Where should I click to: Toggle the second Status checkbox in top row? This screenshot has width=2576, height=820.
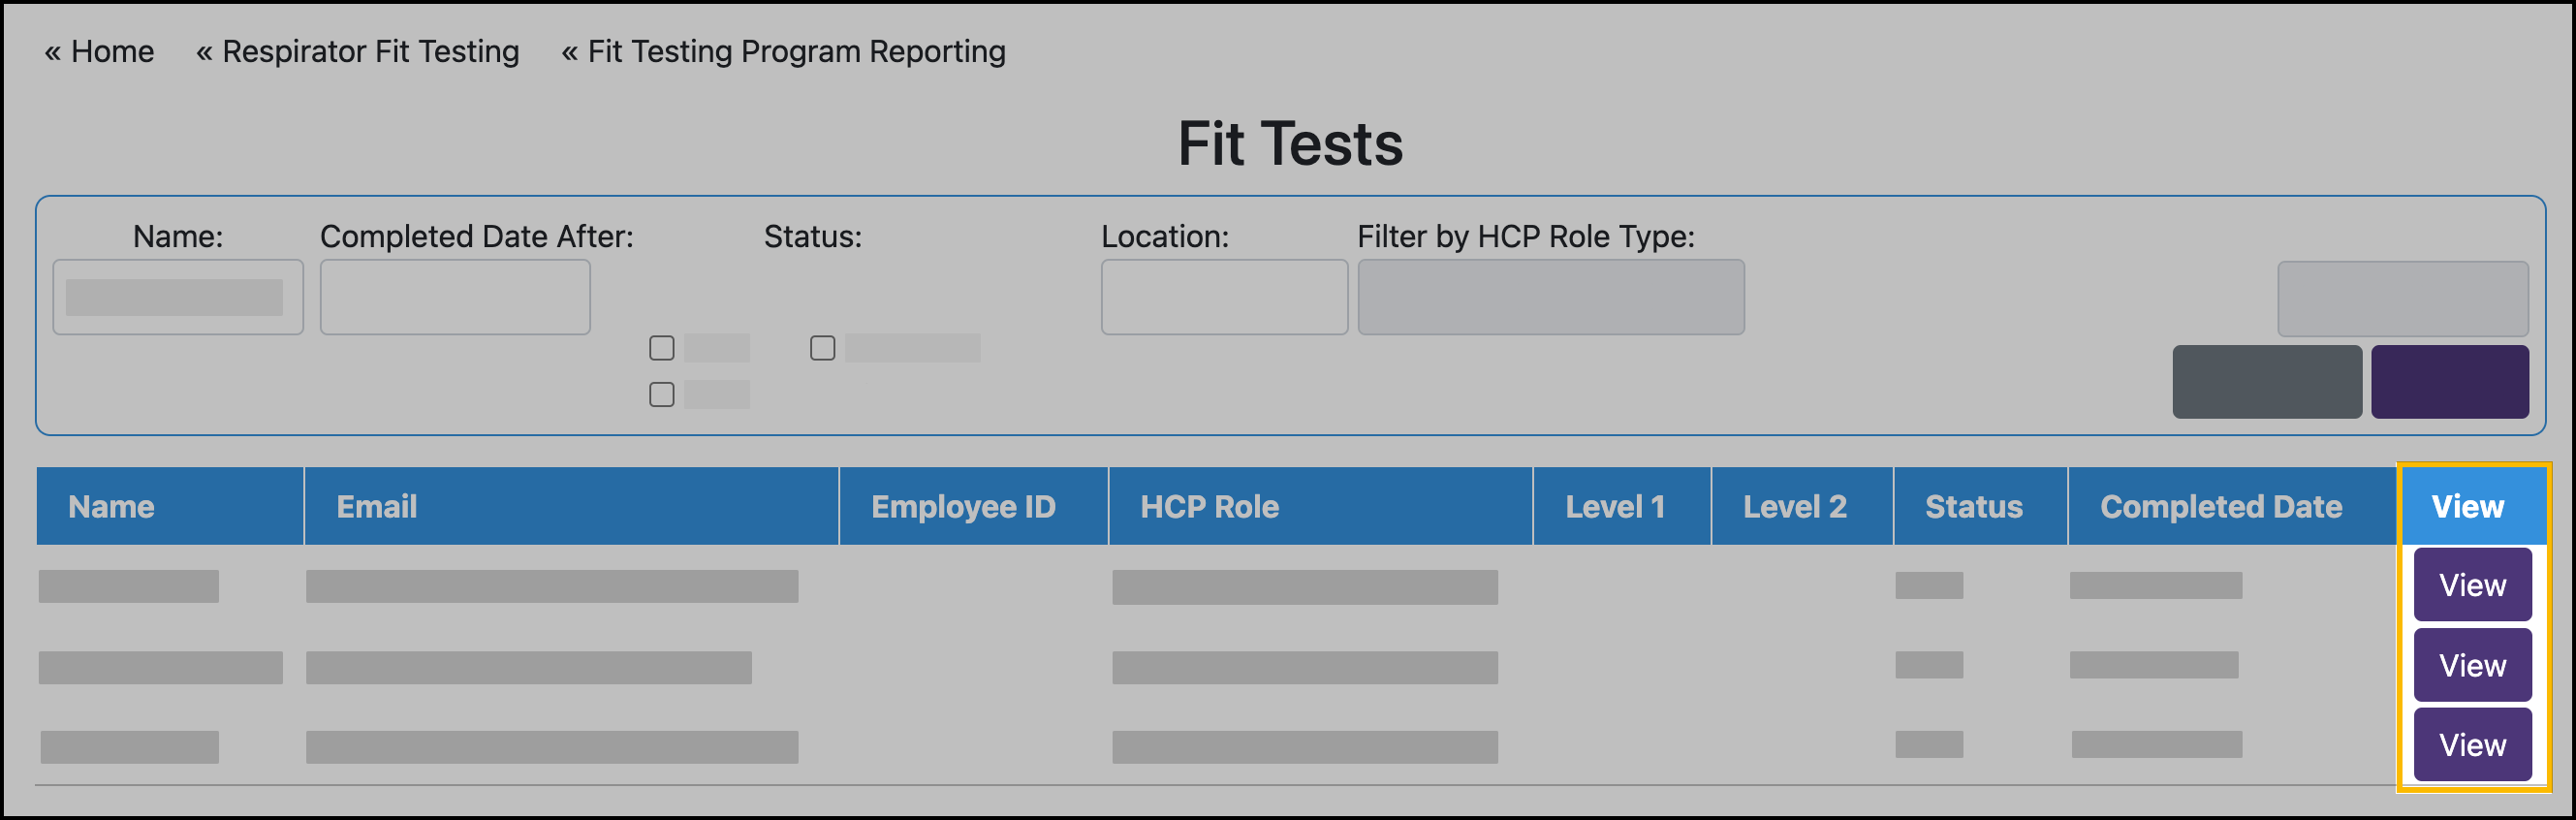tap(822, 348)
